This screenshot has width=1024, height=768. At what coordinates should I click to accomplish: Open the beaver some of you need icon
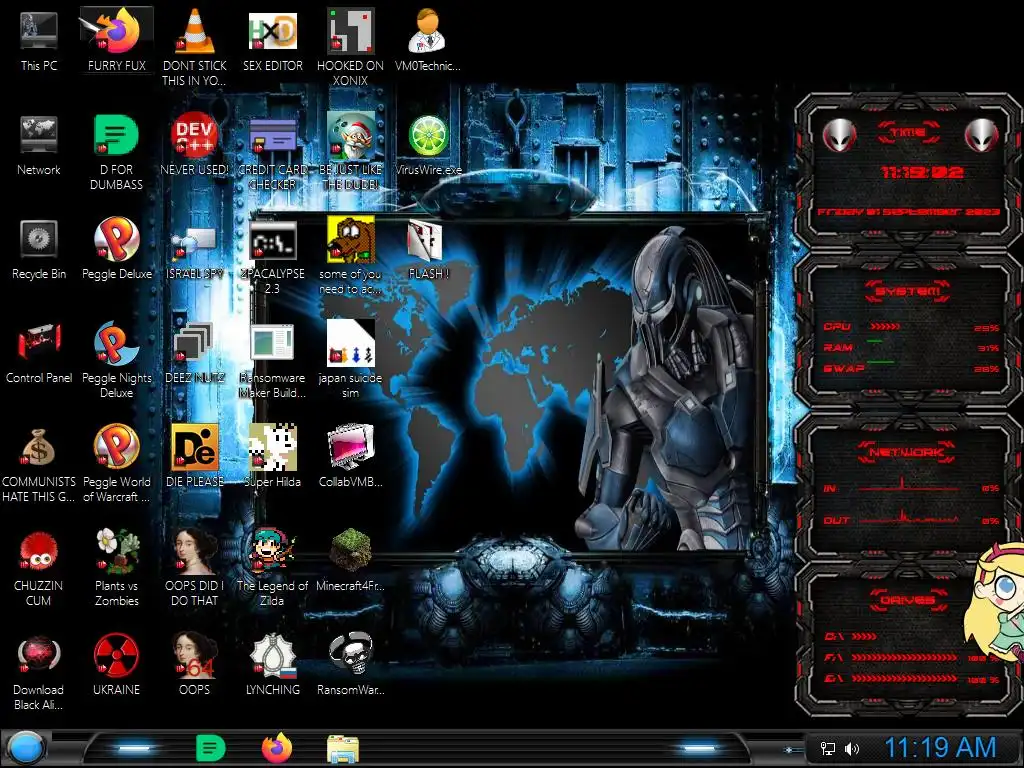[351, 239]
